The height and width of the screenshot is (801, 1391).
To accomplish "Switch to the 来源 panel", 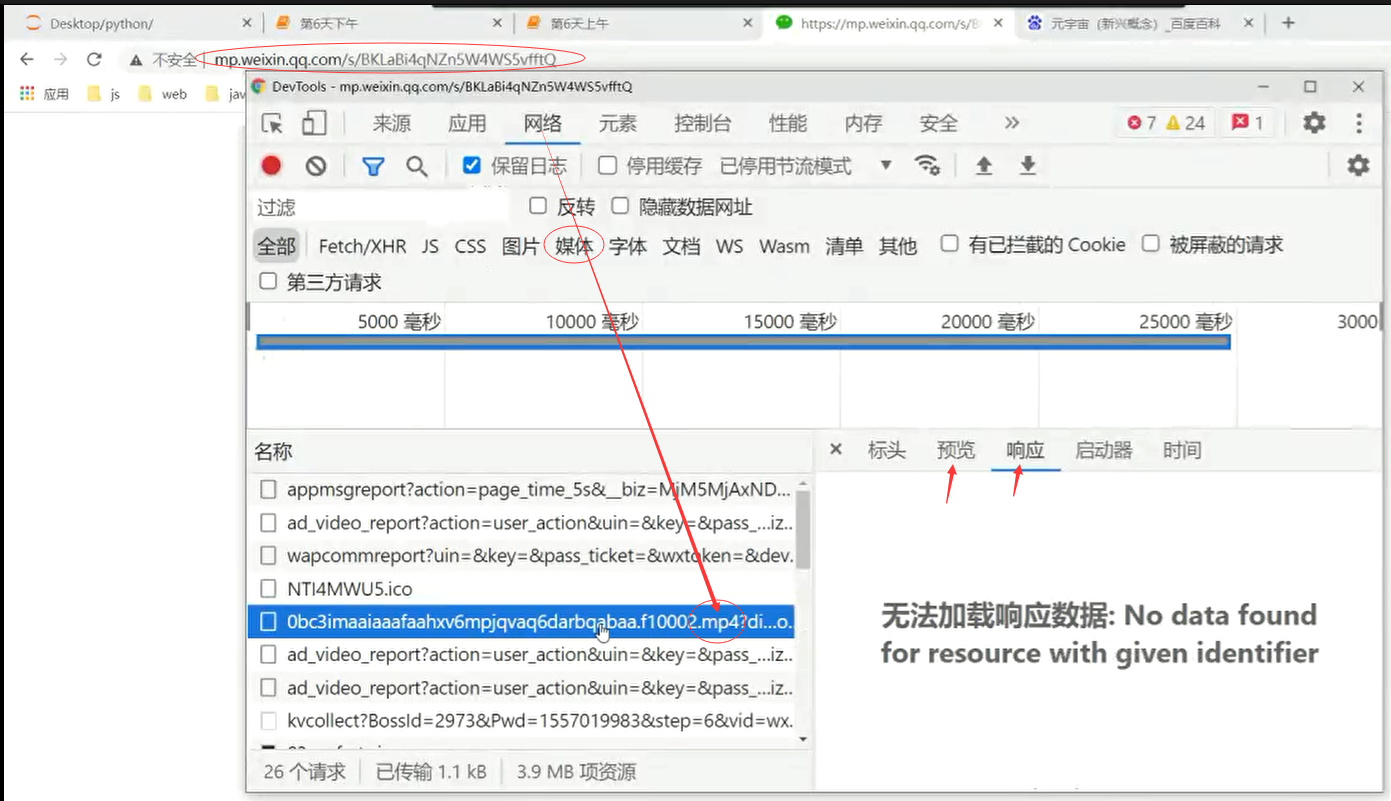I will click(392, 123).
